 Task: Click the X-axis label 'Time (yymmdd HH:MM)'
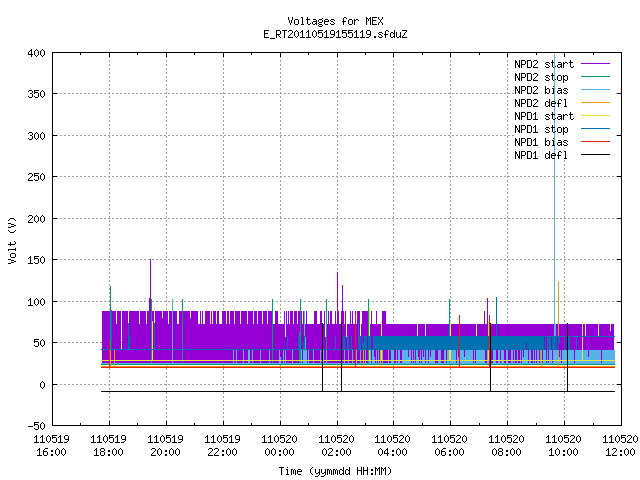(x=335, y=471)
